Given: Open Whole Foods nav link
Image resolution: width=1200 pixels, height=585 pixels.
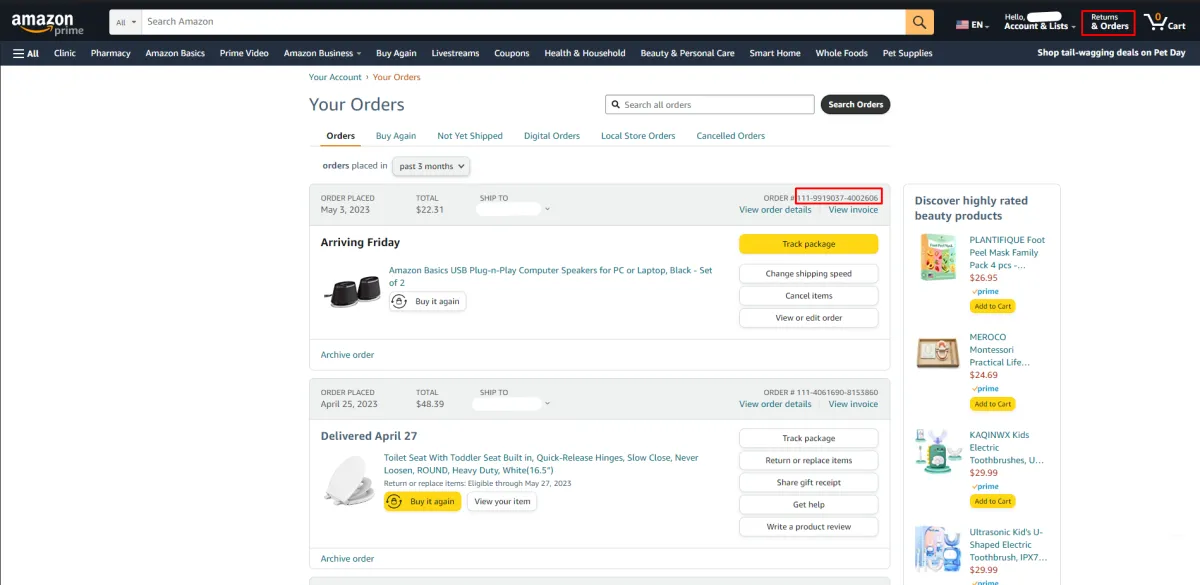Looking at the screenshot, I should coord(841,53).
